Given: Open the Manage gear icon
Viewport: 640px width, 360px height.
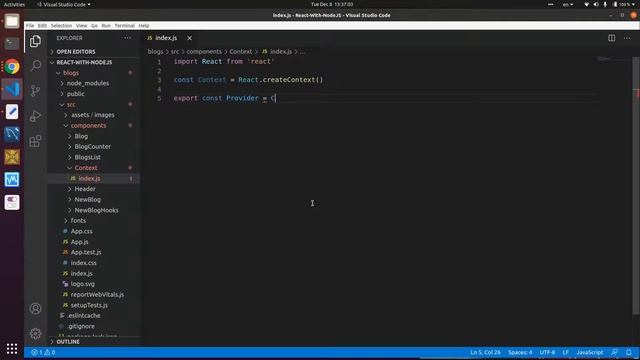Looking at the screenshot, I should (36, 333).
